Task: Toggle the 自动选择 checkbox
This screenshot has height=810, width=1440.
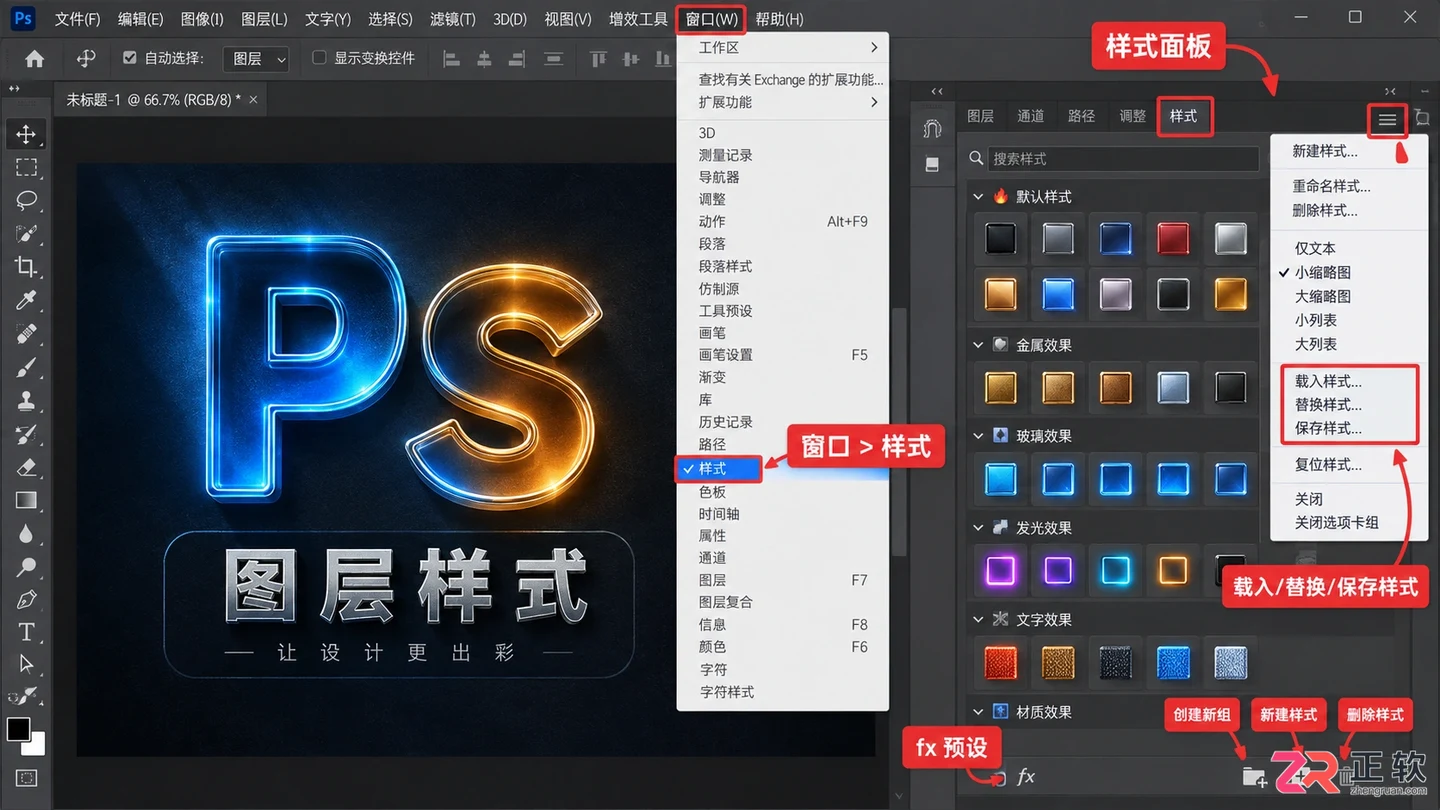Action: tap(129, 58)
